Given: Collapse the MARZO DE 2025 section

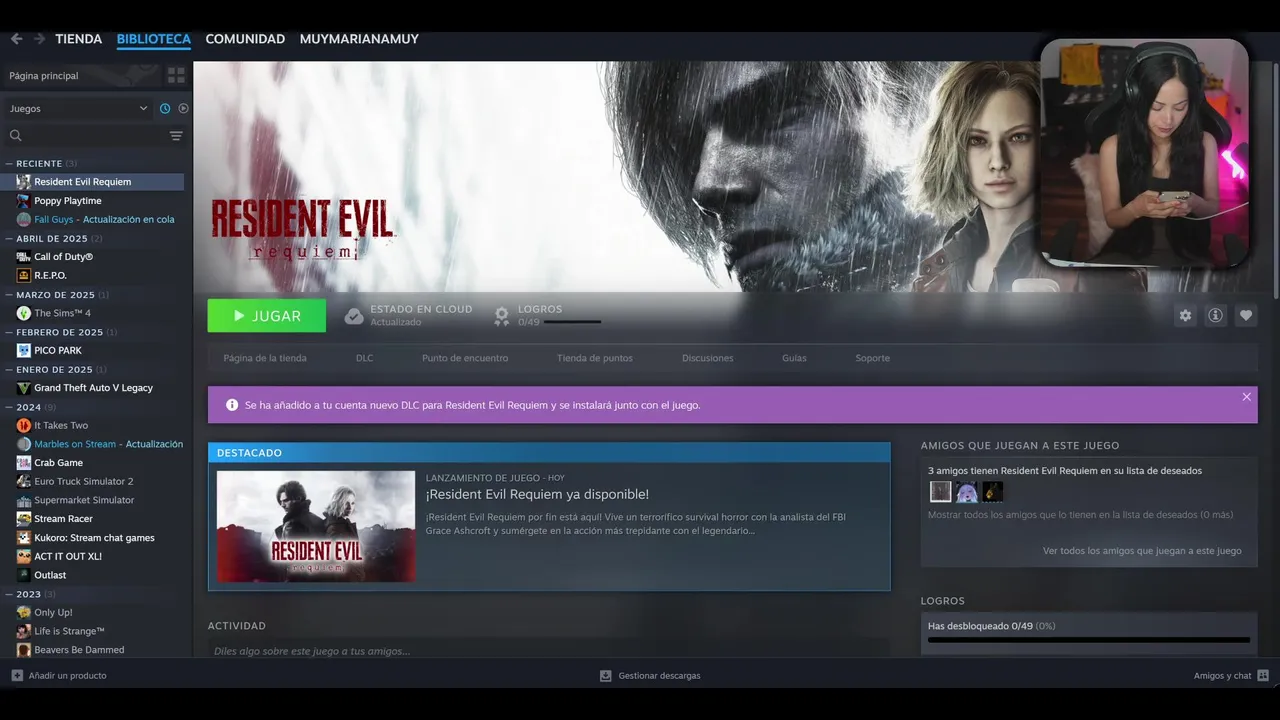Looking at the screenshot, I should 9,295.
